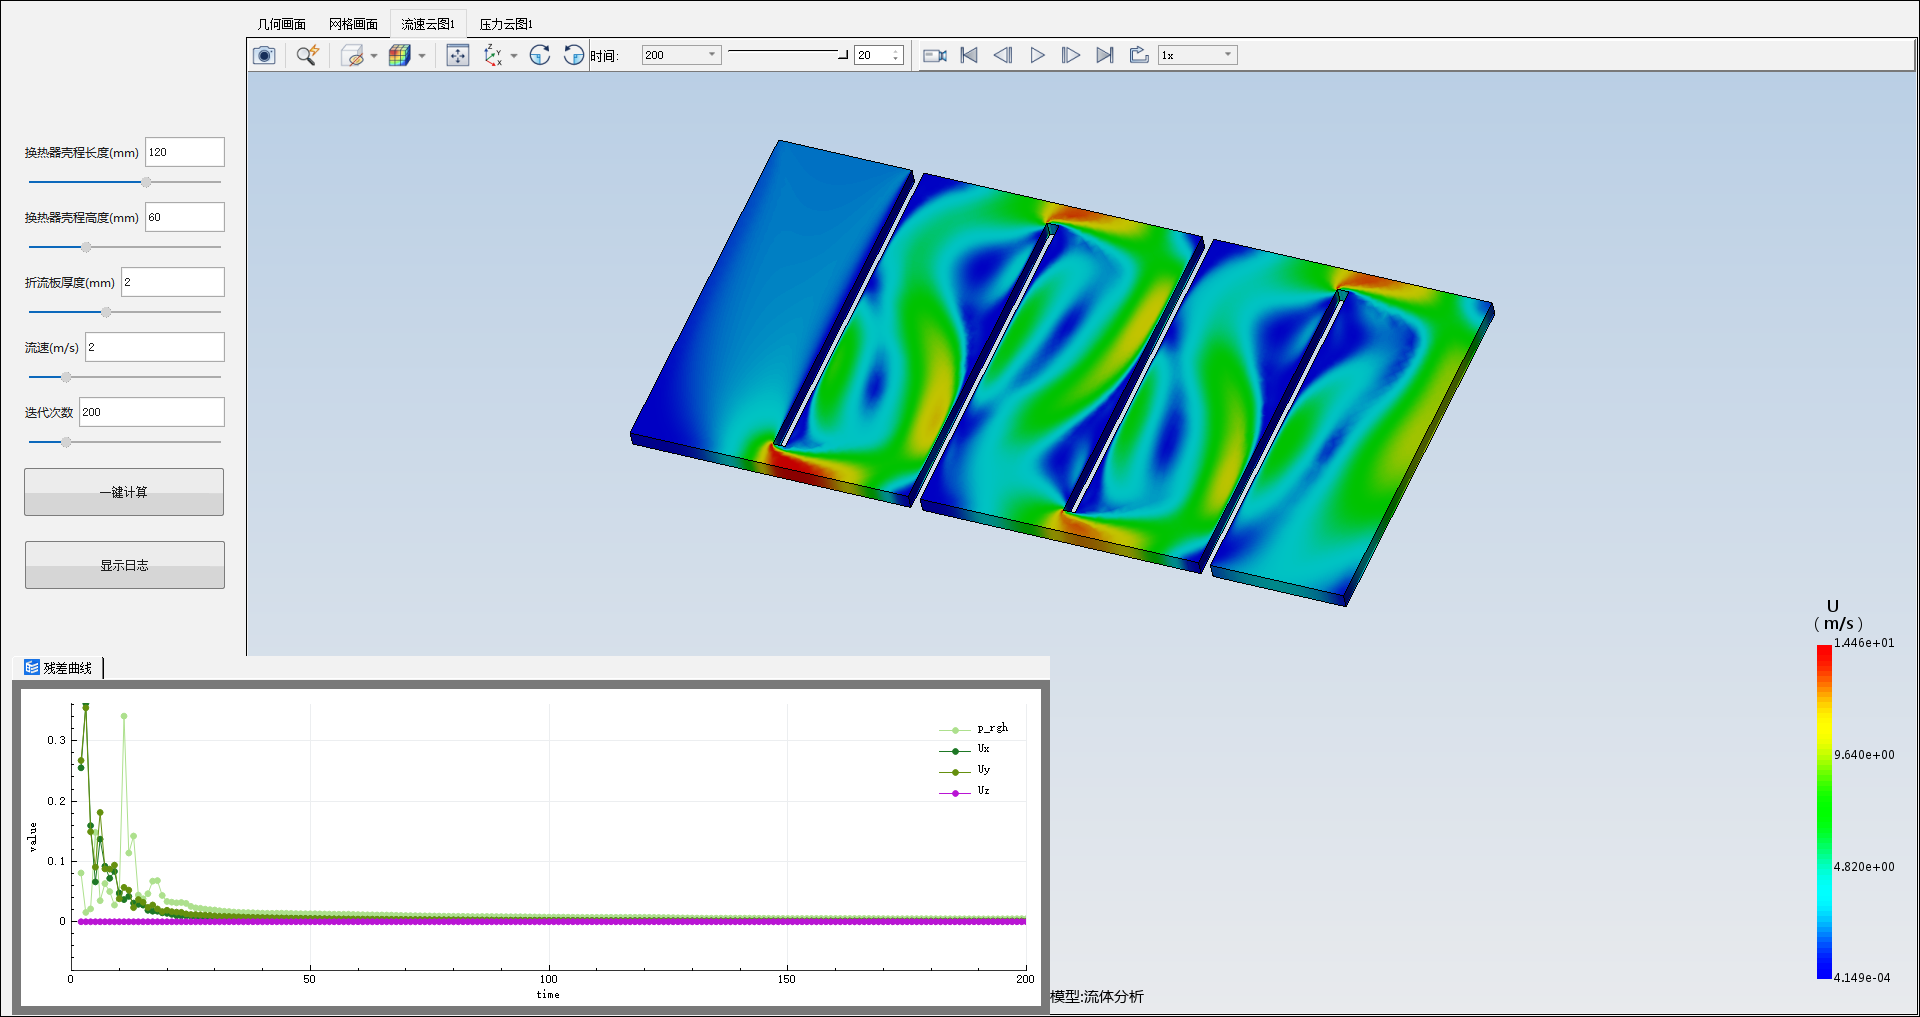Click the 一键计算 button

[124, 492]
